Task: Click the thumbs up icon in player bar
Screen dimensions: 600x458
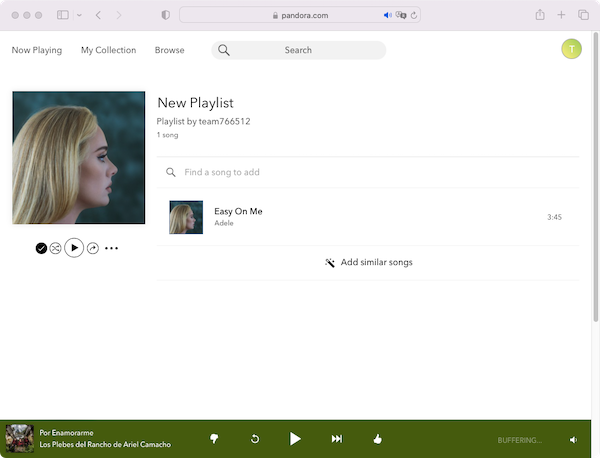Action: [x=377, y=439]
